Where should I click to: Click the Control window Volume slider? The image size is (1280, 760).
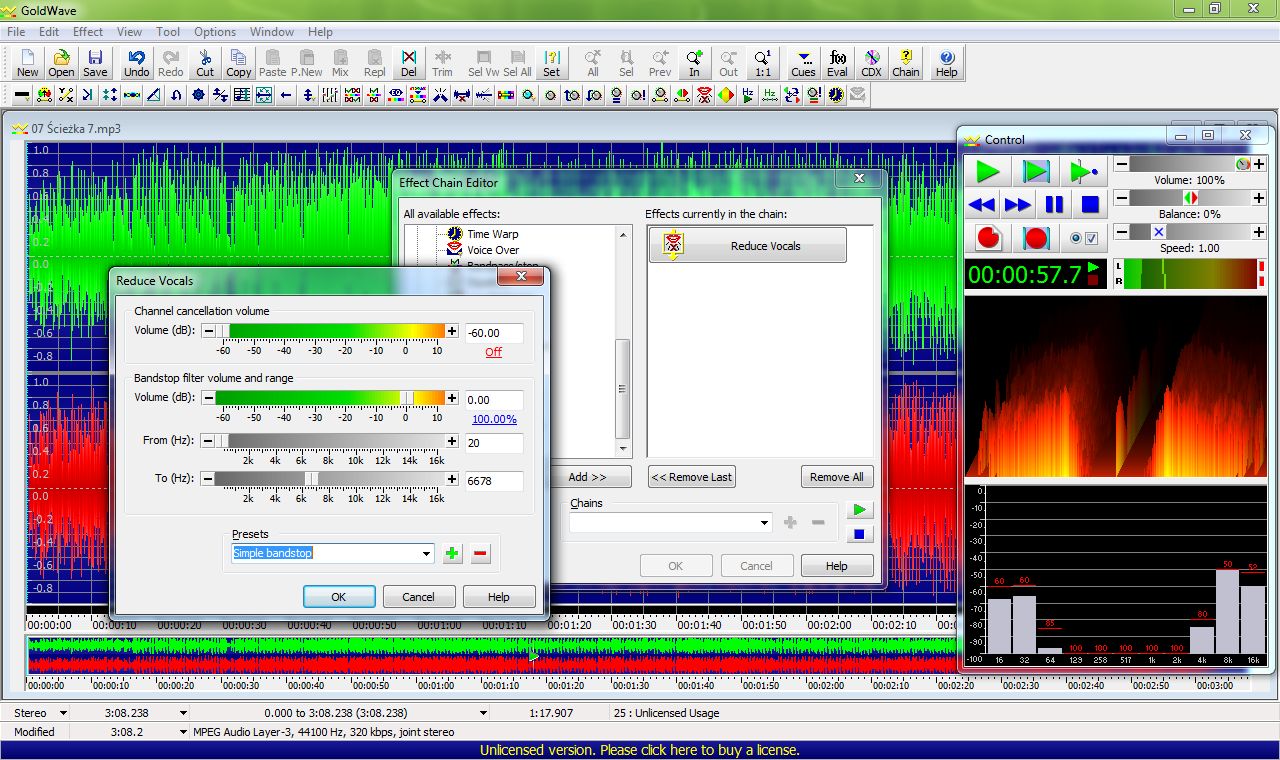click(1190, 164)
